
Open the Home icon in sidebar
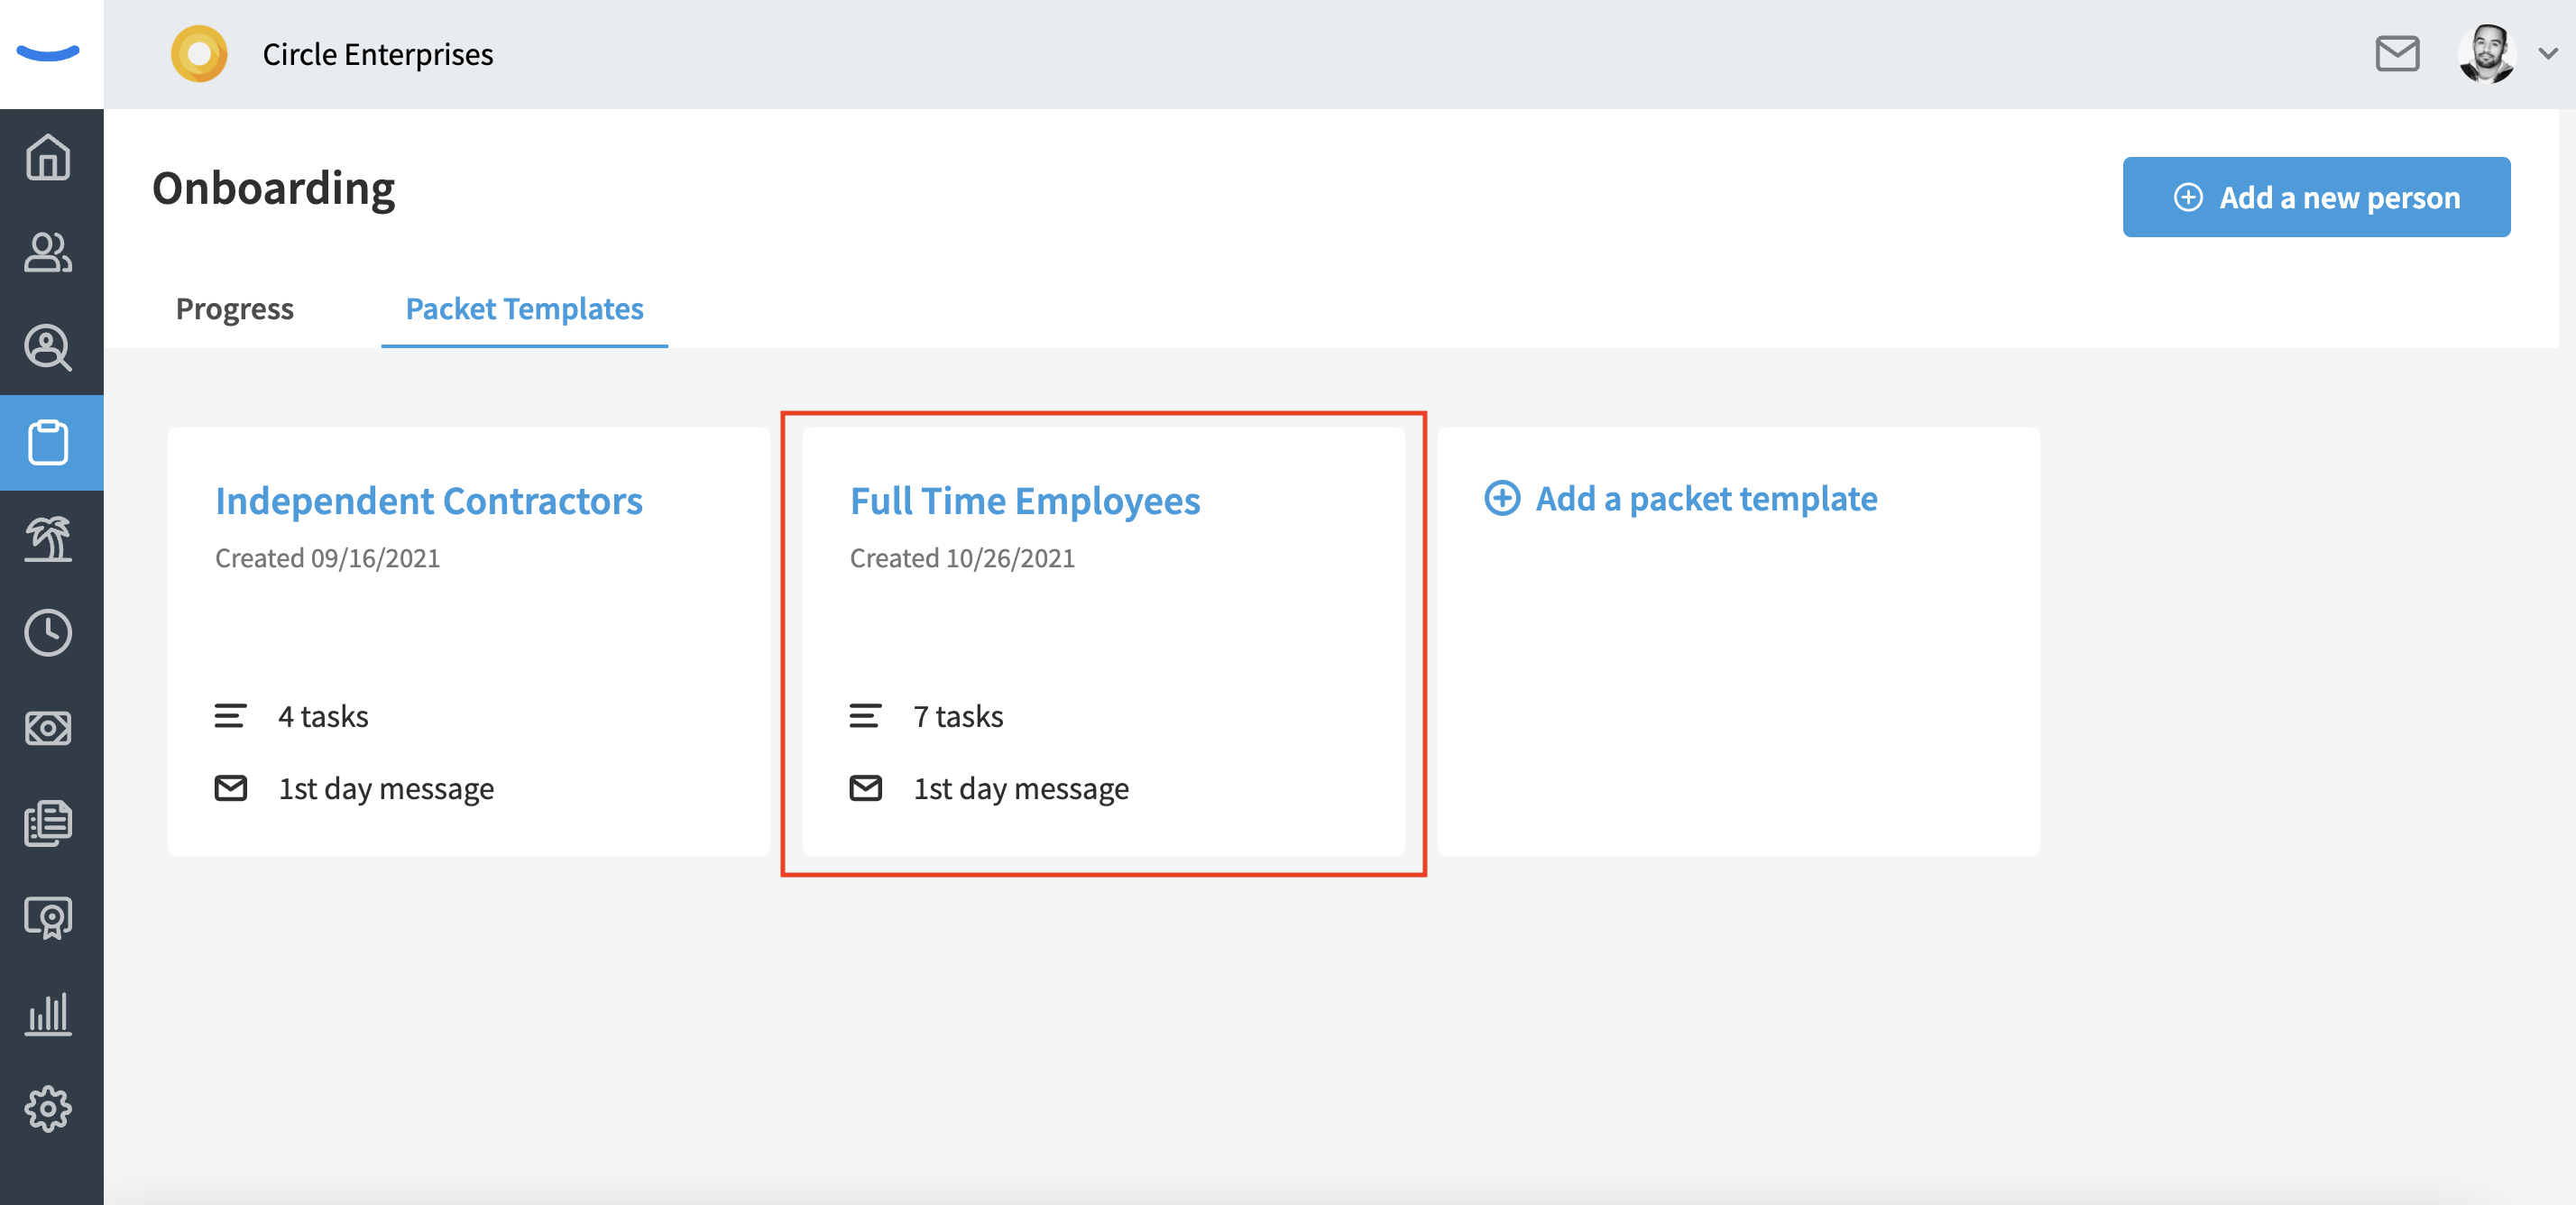[48, 157]
